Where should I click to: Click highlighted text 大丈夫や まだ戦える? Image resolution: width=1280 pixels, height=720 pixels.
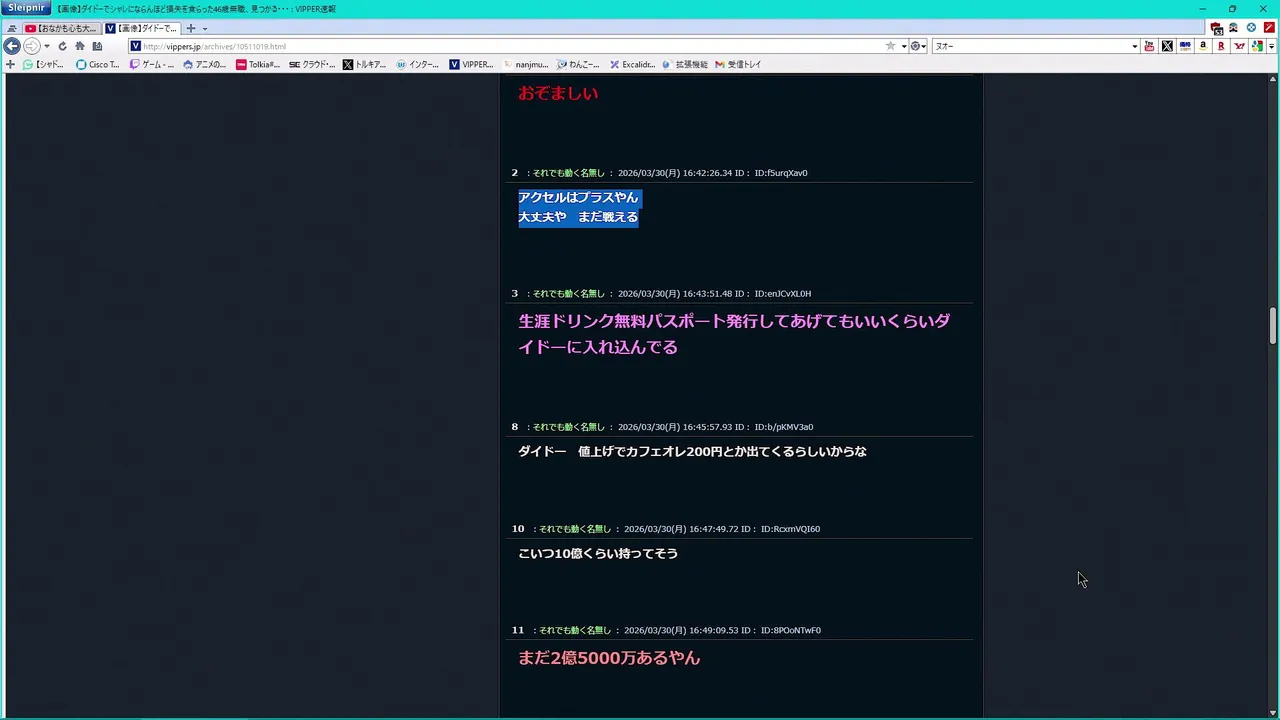(578, 217)
